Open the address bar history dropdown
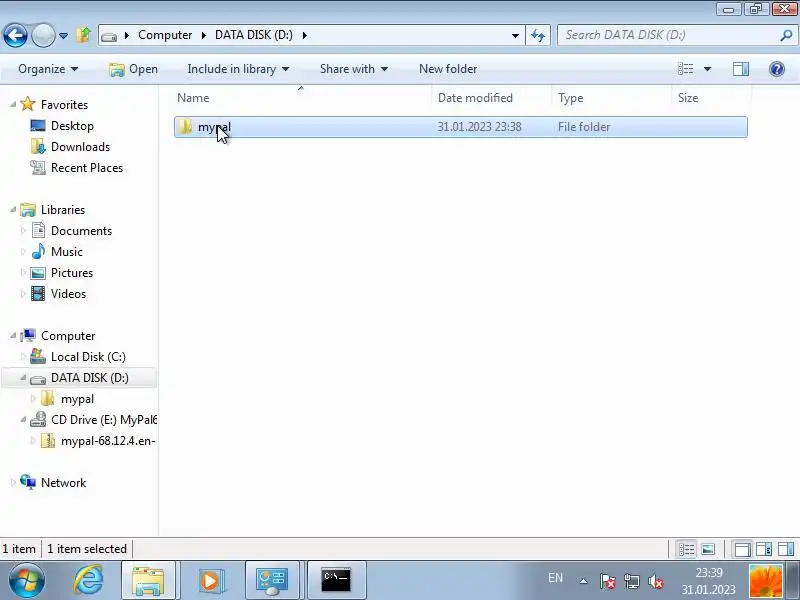 515,35
